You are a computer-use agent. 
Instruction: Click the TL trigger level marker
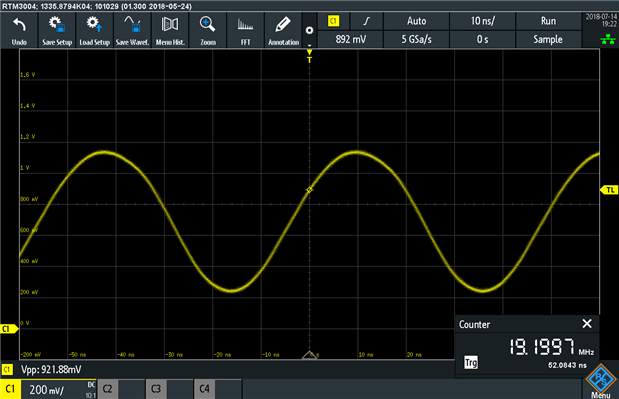click(x=609, y=190)
